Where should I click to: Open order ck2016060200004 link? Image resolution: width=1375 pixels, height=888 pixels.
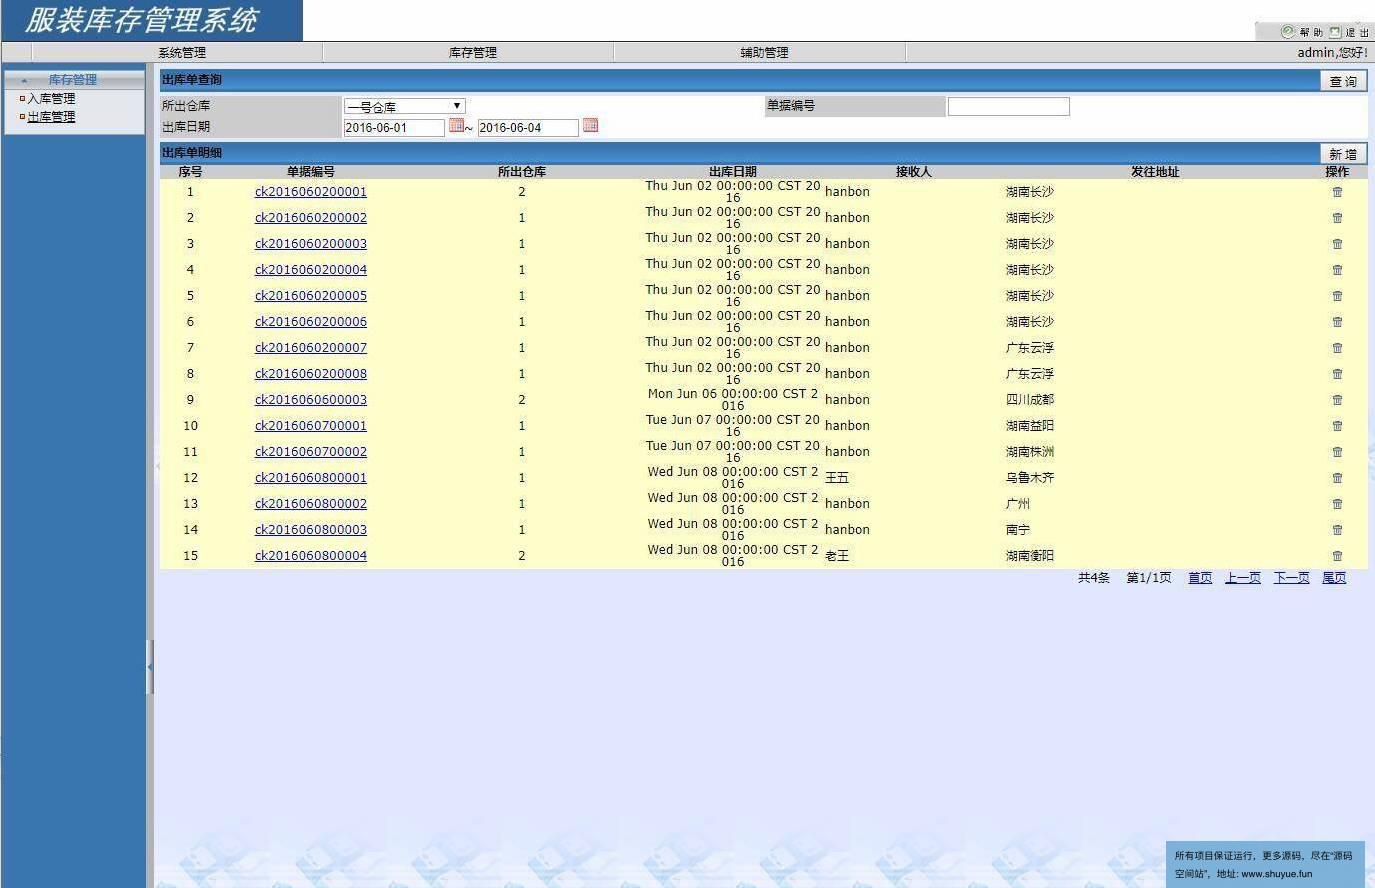pyautogui.click(x=311, y=270)
